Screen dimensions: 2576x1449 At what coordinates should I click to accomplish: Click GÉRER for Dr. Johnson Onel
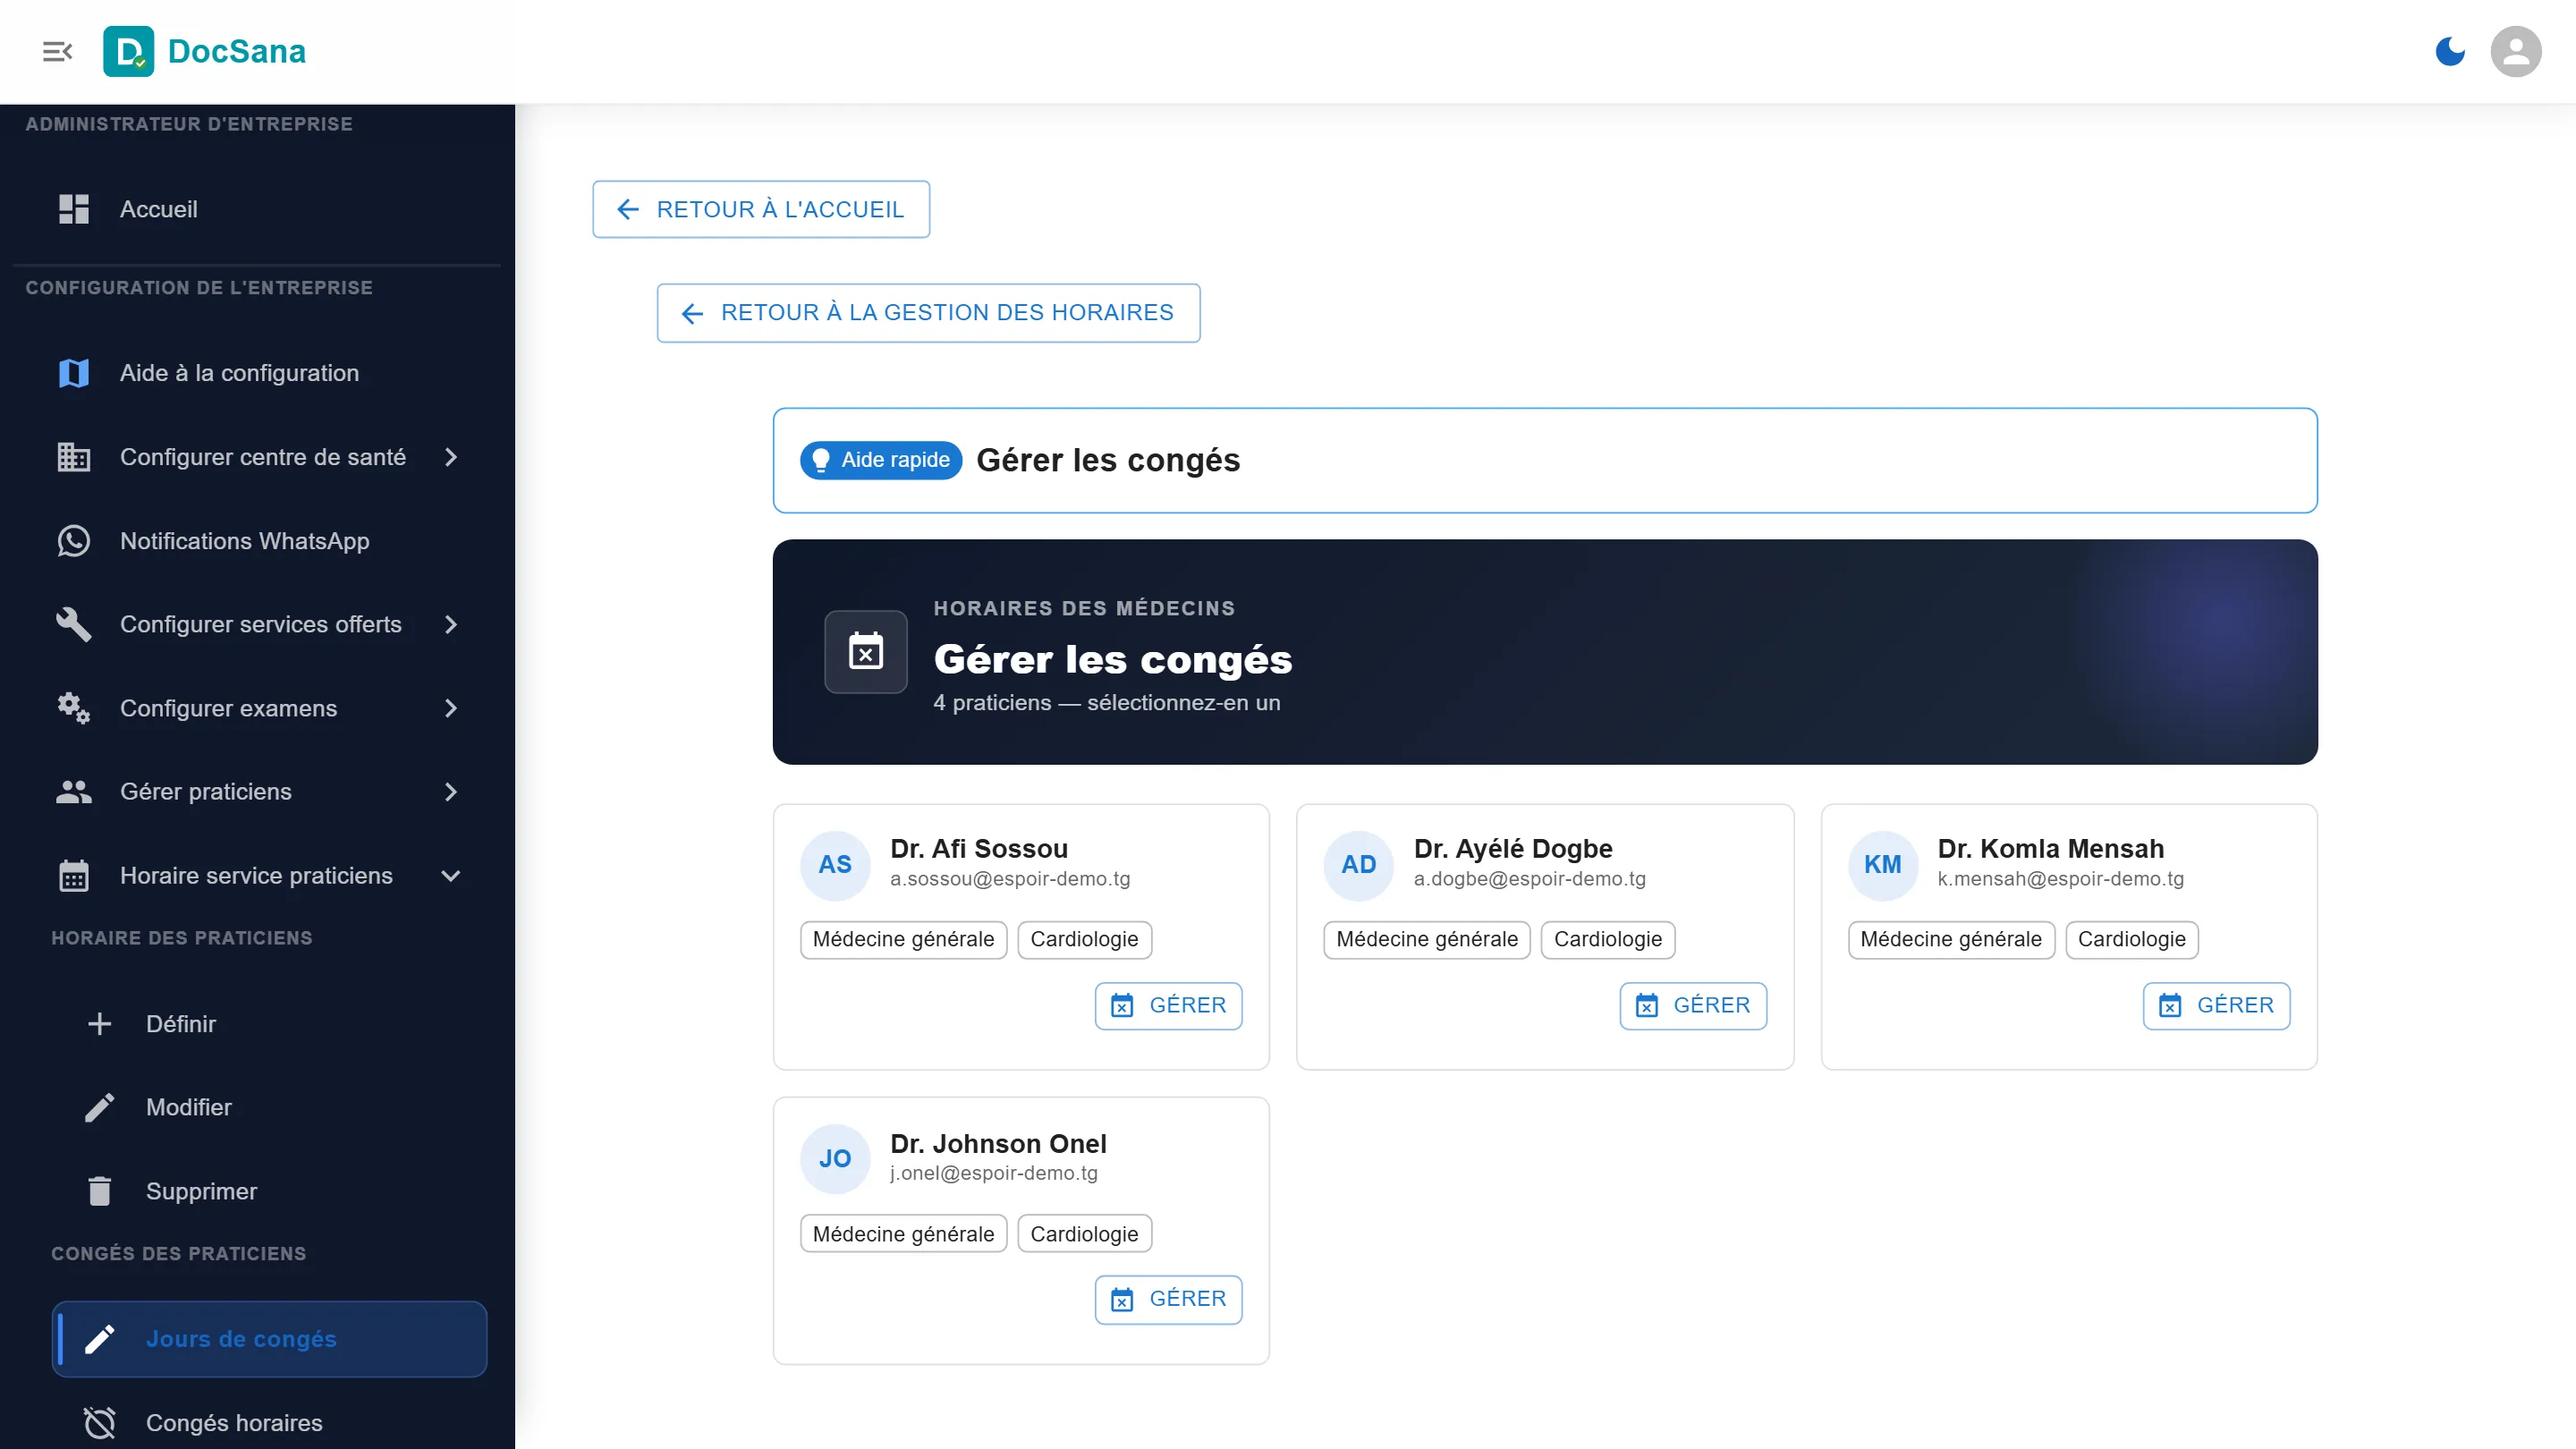[x=1168, y=1300]
